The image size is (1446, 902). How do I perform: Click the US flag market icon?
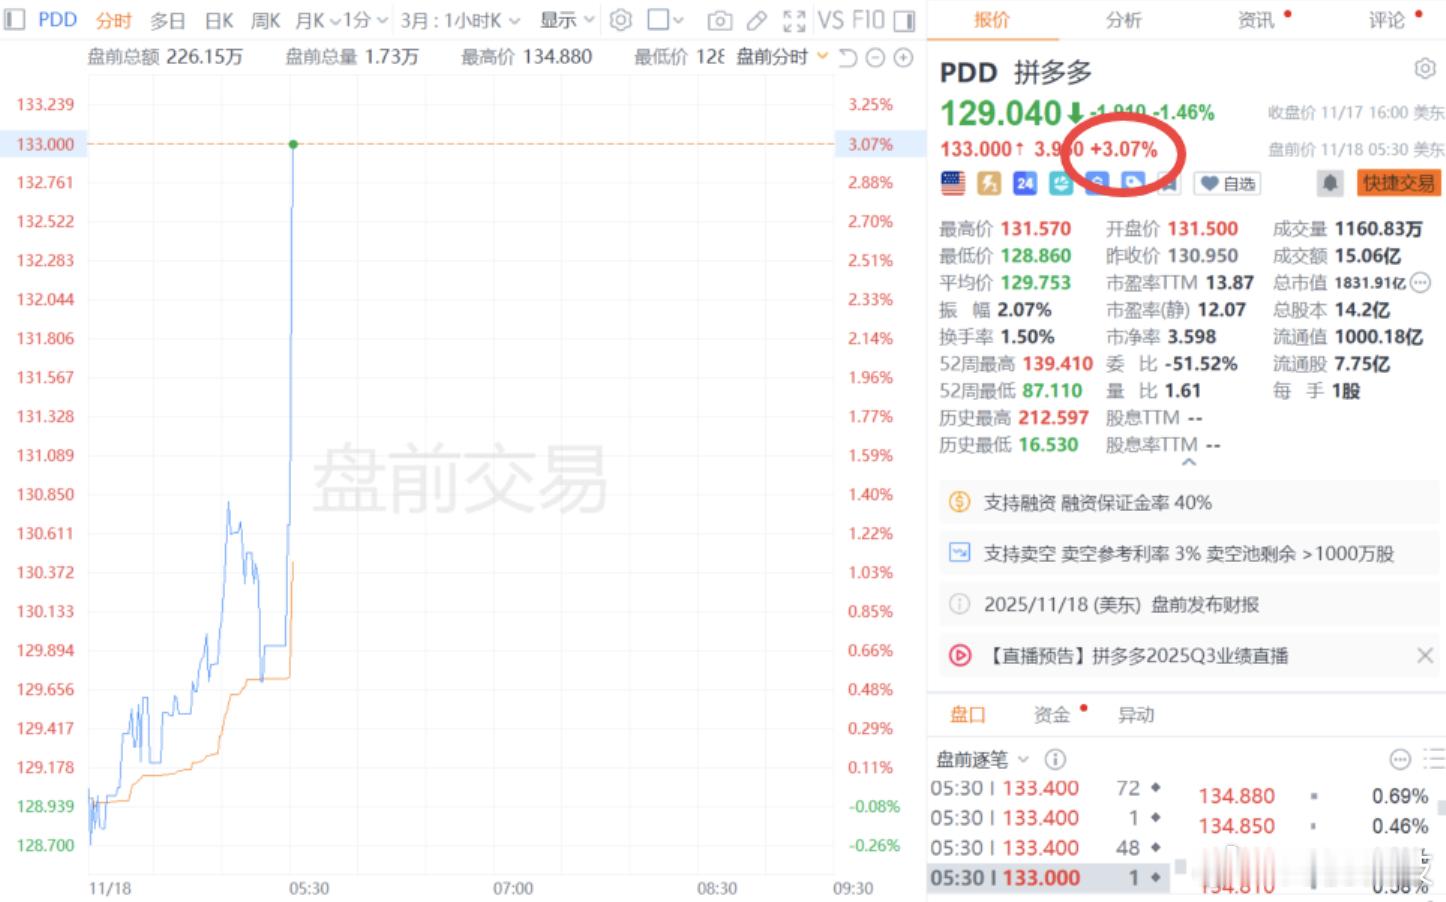tap(953, 183)
